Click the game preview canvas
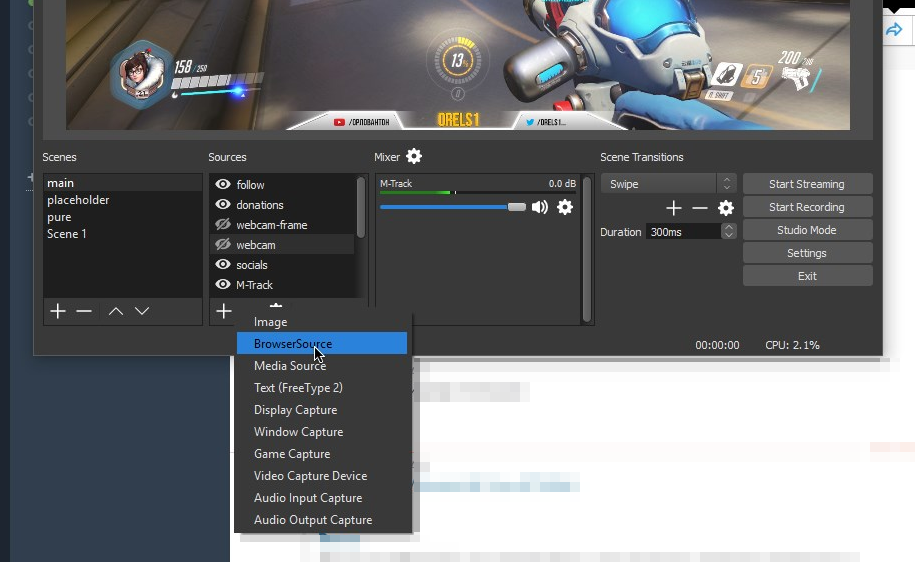 tap(458, 64)
